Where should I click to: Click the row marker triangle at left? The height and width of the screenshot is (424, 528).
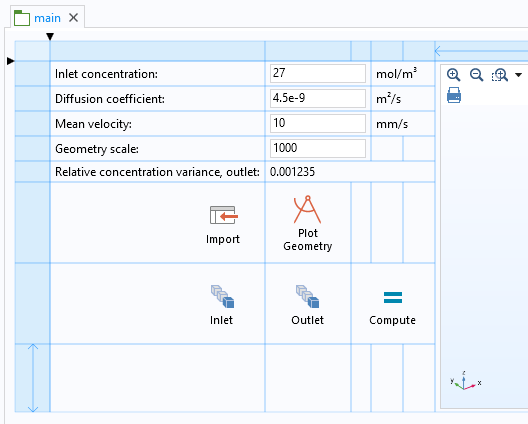click(x=11, y=61)
